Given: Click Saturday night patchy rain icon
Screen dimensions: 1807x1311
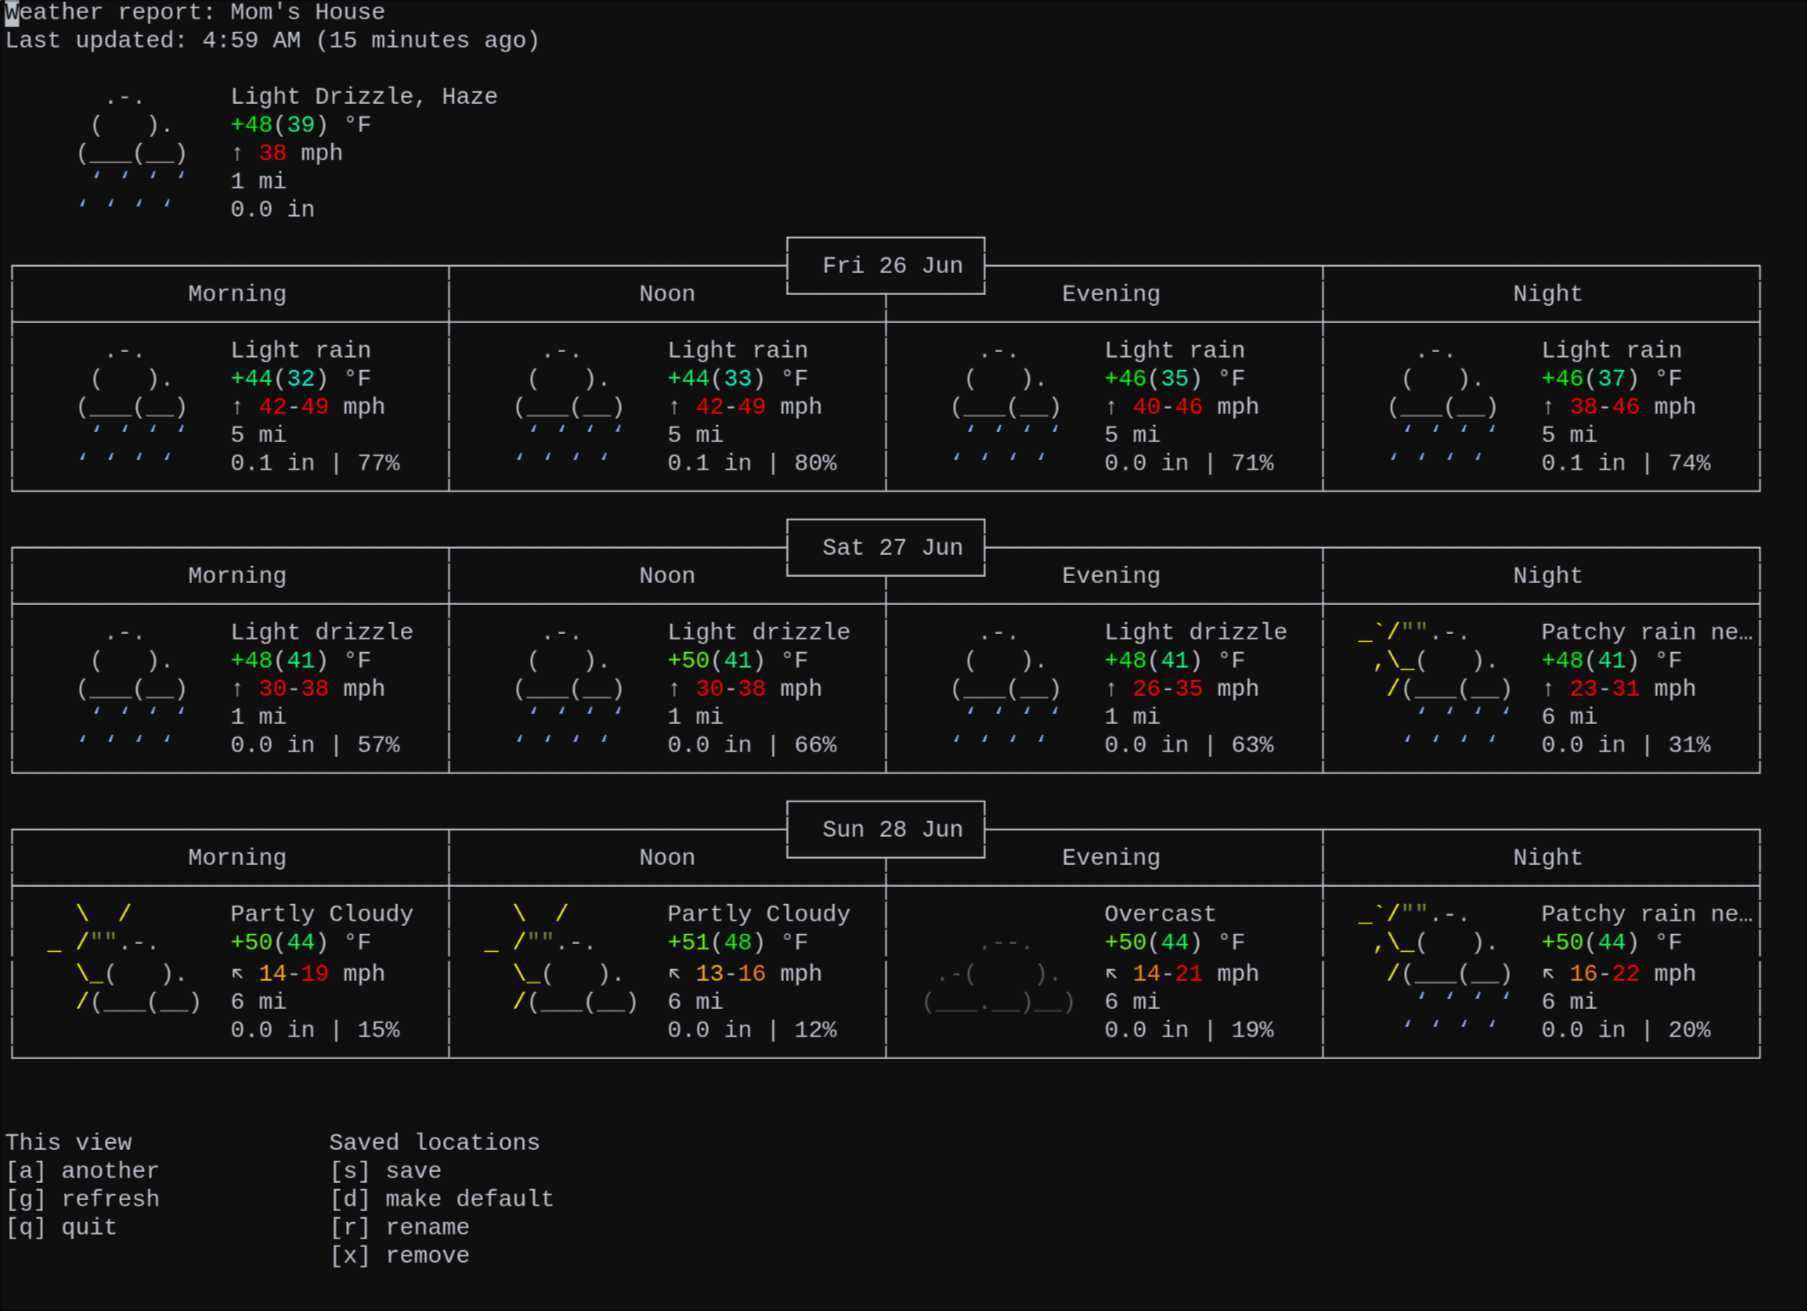Looking at the screenshot, I should click(x=1435, y=688).
